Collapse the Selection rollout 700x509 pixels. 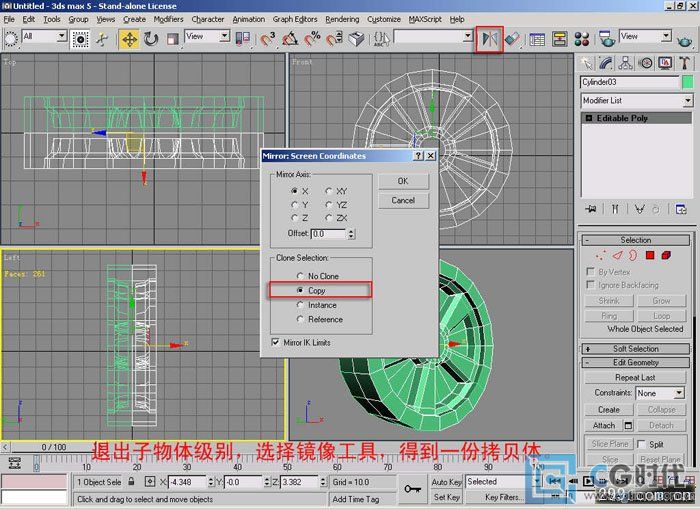pyautogui.click(x=636, y=240)
